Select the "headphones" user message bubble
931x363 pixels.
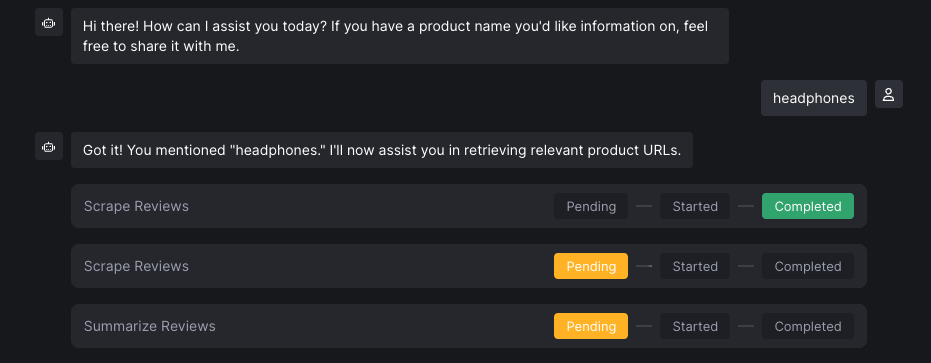(x=813, y=98)
